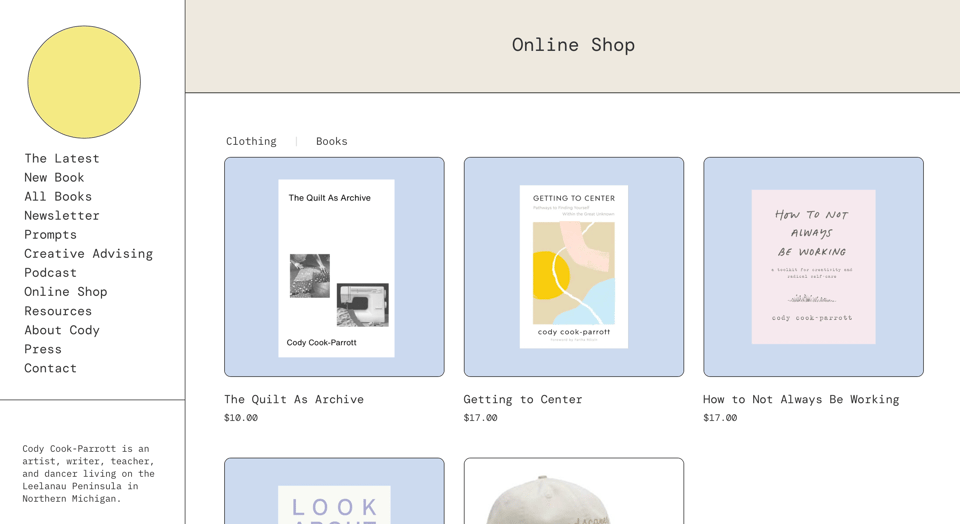Open All Books in sidebar
The image size is (960, 524).
[x=58, y=196]
